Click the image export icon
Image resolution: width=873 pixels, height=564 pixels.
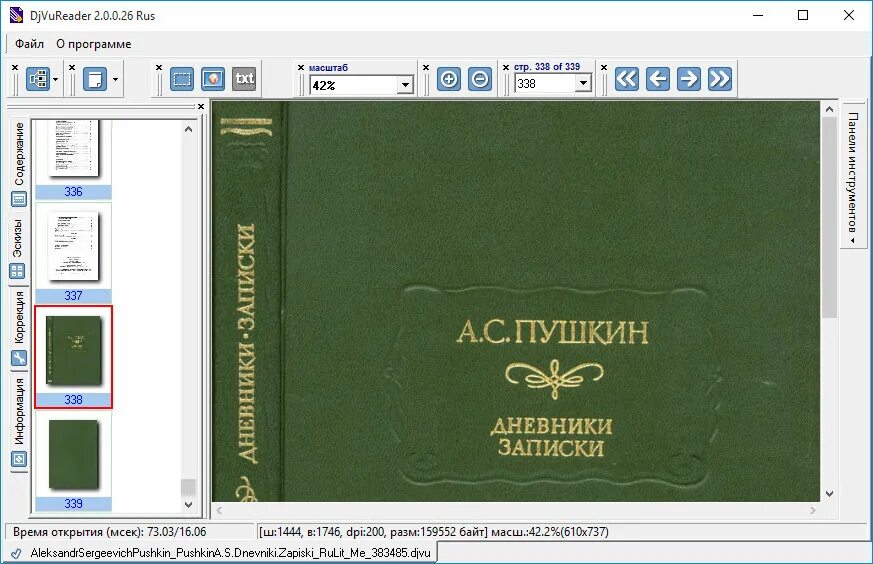point(213,79)
